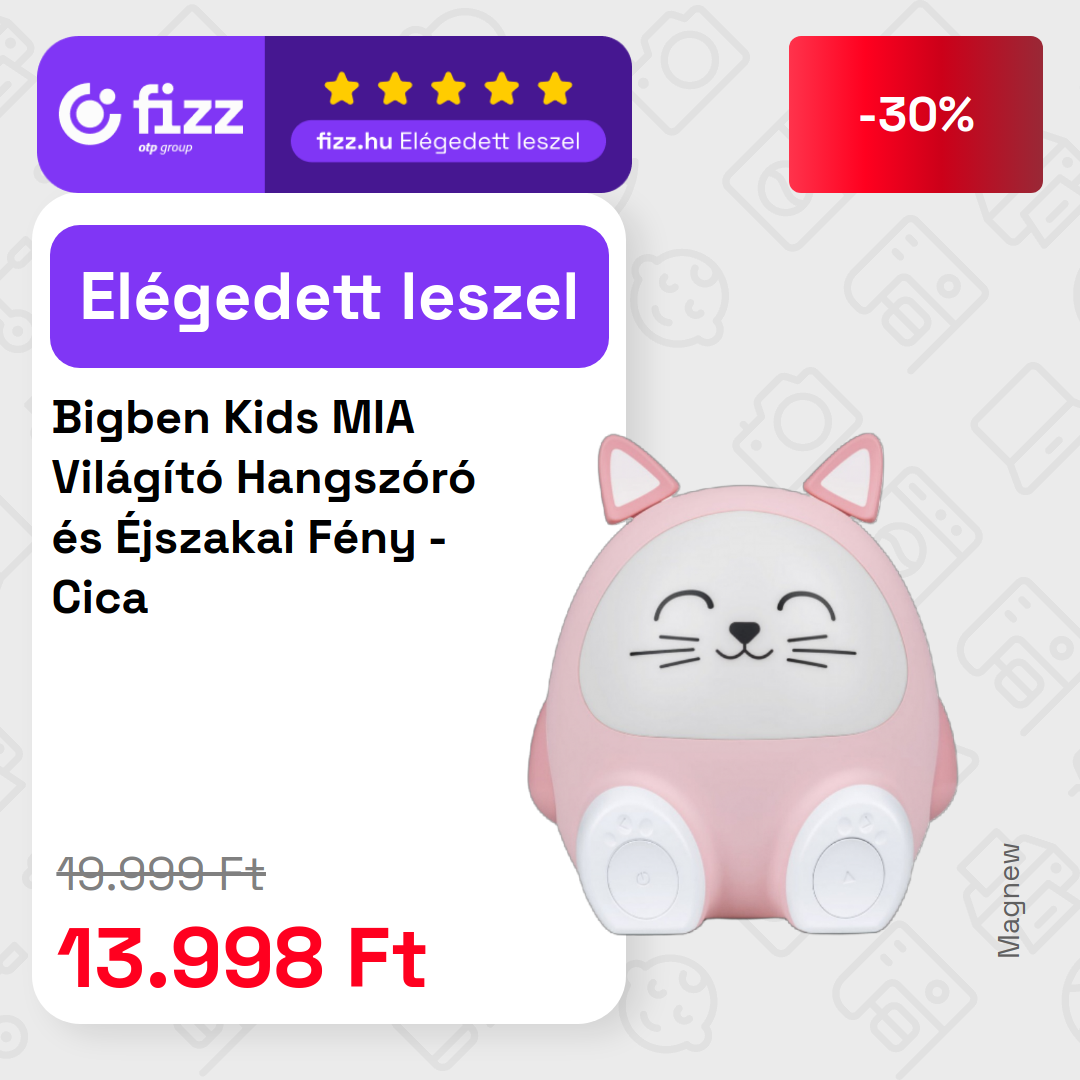
Task: Click the play button on right paw
Action: (849, 878)
